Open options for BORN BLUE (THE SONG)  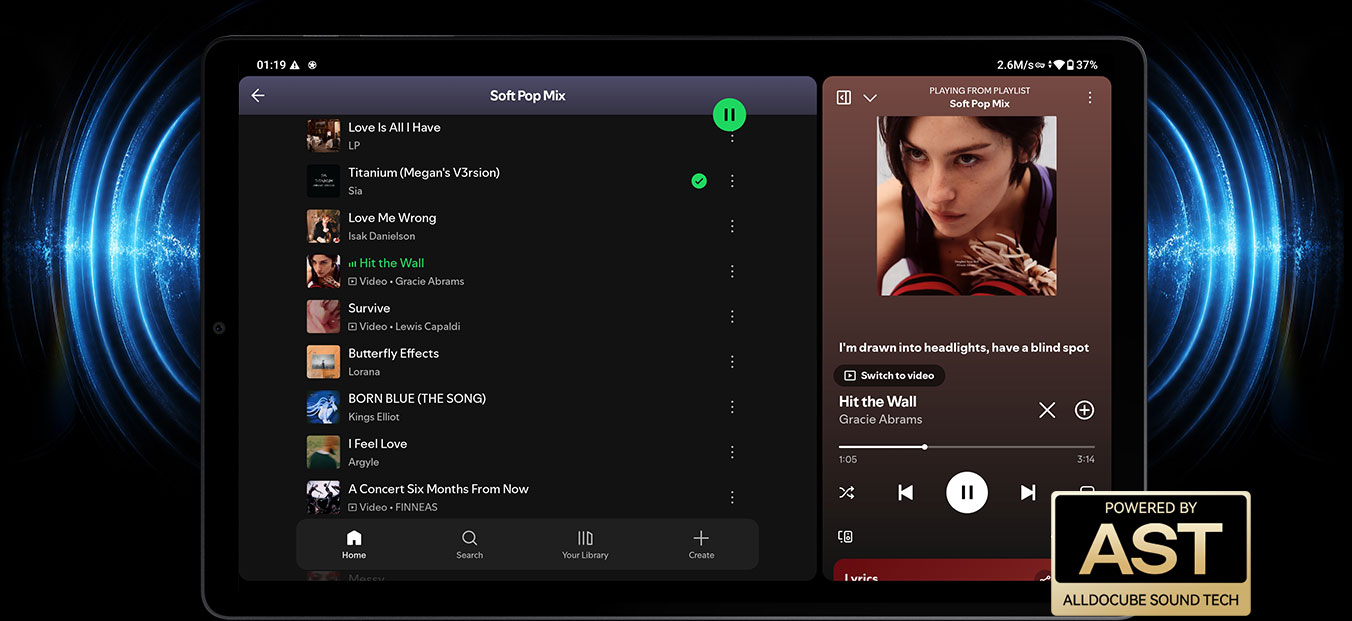pyautogui.click(x=732, y=407)
